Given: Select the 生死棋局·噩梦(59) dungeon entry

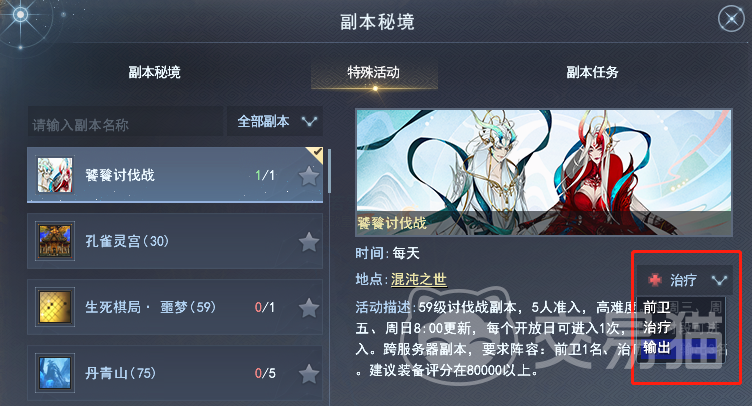Looking at the screenshot, I should pyautogui.click(x=175, y=307).
